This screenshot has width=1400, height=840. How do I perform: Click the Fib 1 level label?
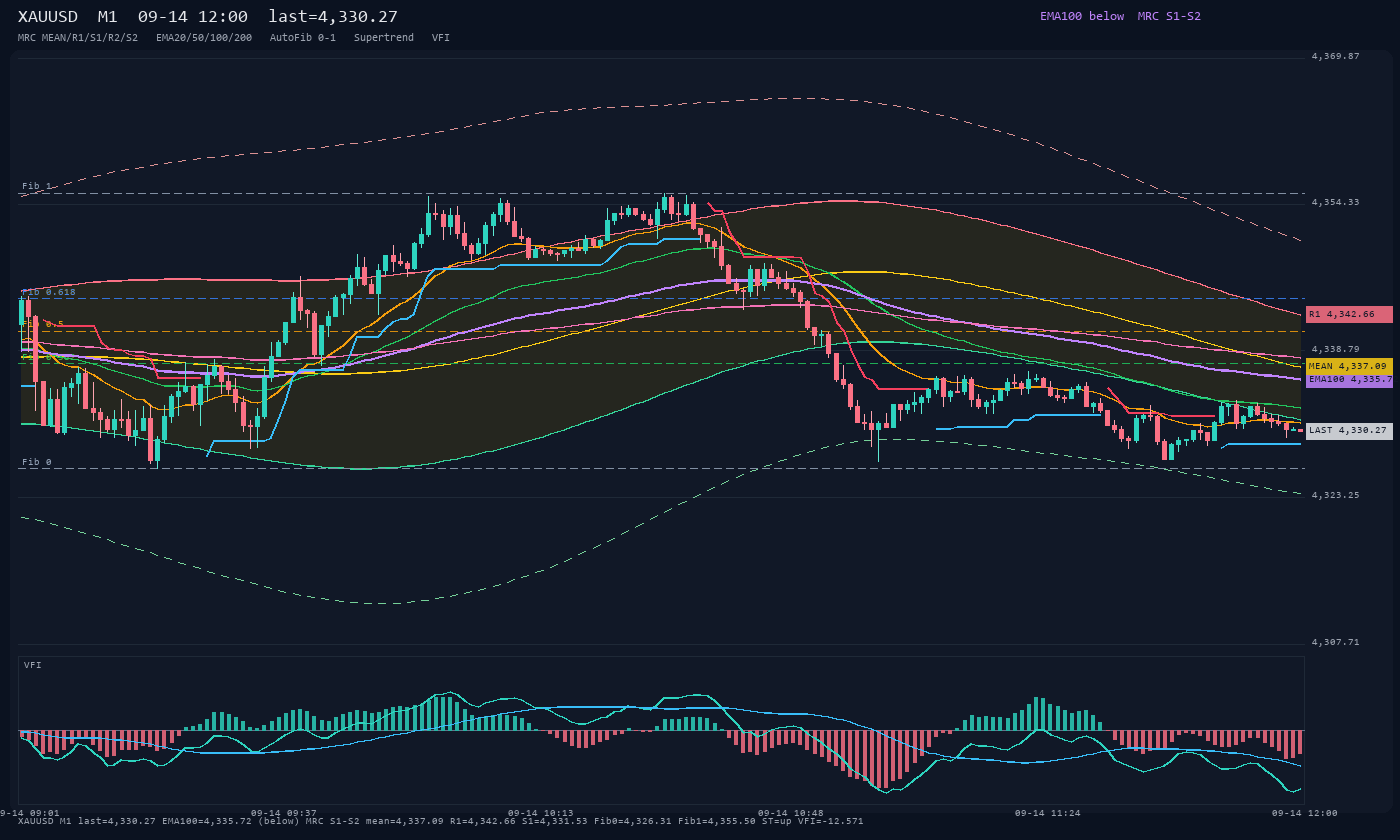point(37,186)
